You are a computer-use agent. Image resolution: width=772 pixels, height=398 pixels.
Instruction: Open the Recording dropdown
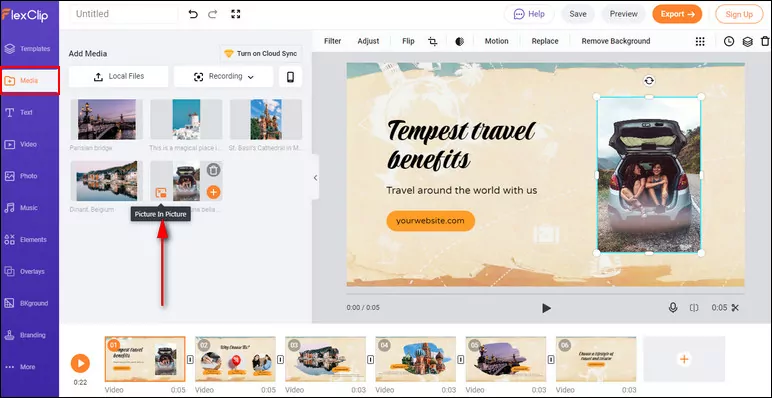224,77
